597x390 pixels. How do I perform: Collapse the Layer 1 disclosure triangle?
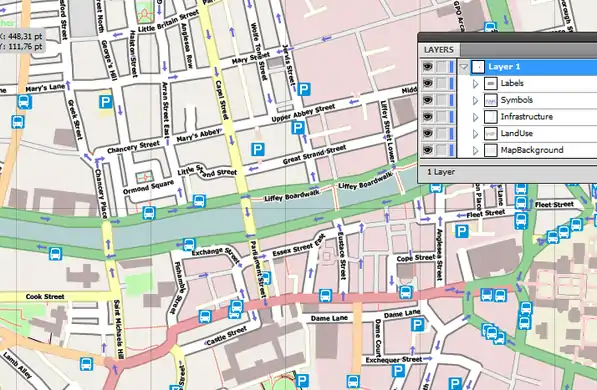point(463,67)
